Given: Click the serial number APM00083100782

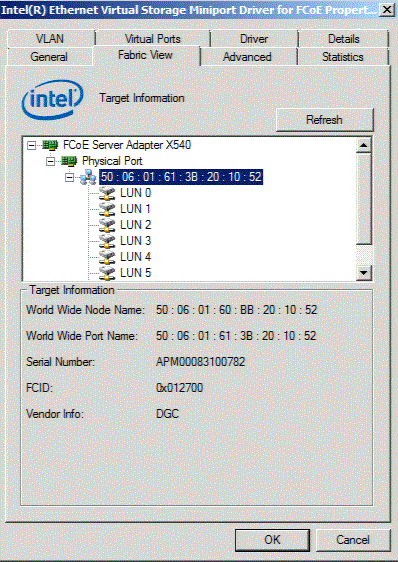Looking at the screenshot, I should [200, 362].
